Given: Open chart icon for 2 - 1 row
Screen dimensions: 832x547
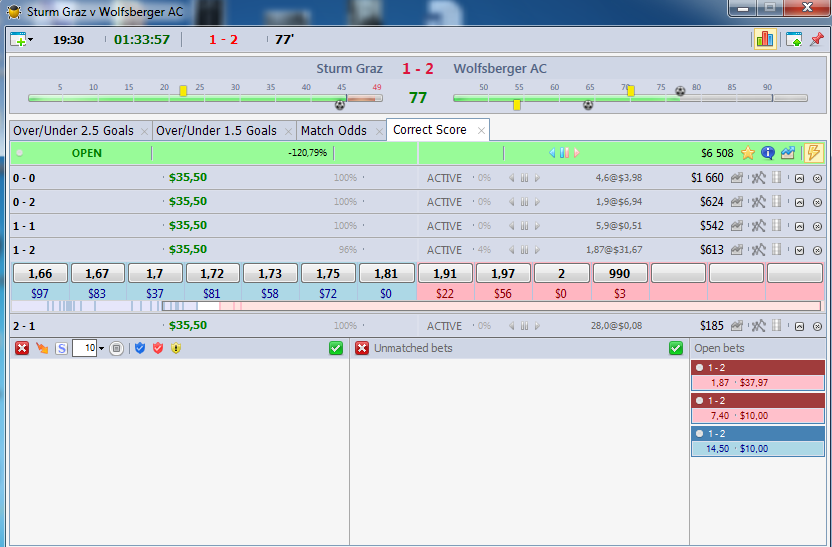Looking at the screenshot, I should pyautogui.click(x=736, y=326).
